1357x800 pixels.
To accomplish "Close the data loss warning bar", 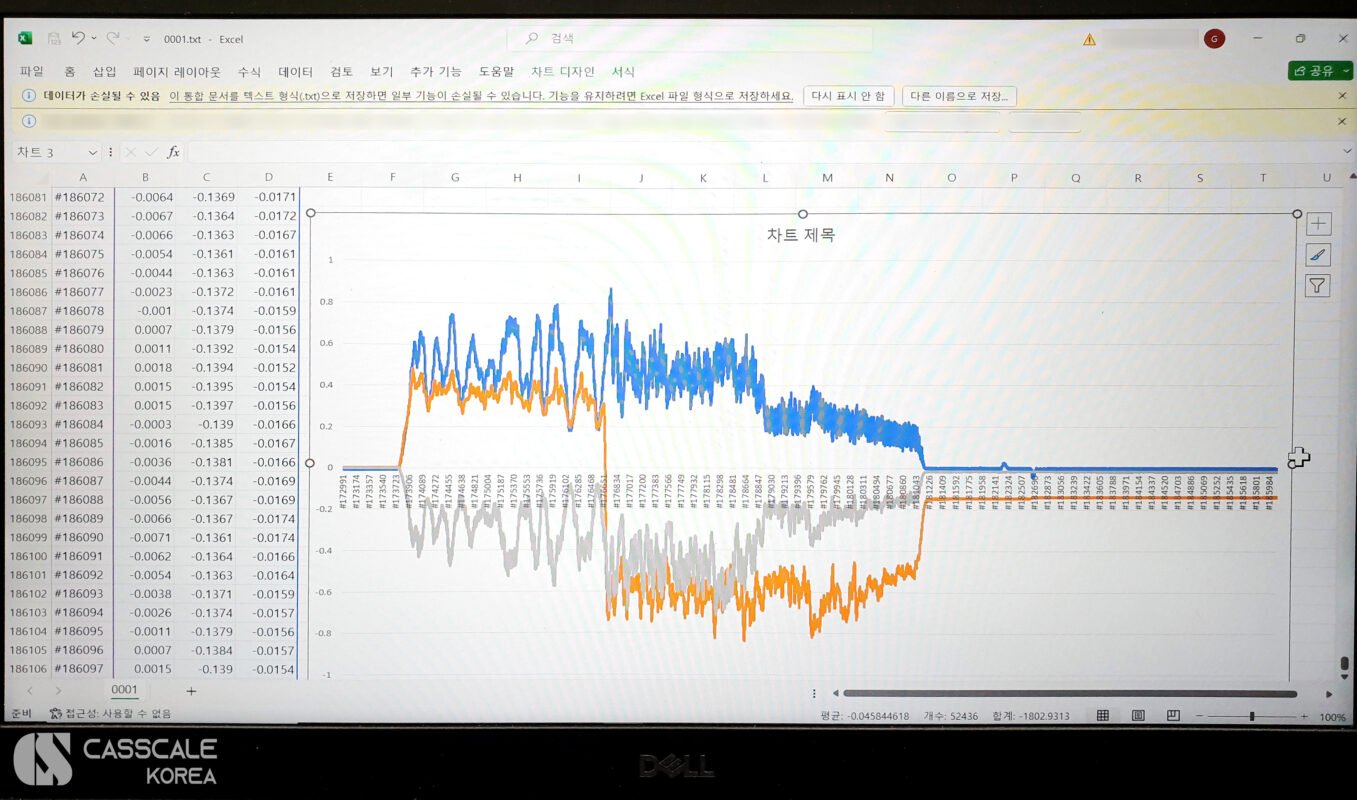I will pyautogui.click(x=1342, y=96).
